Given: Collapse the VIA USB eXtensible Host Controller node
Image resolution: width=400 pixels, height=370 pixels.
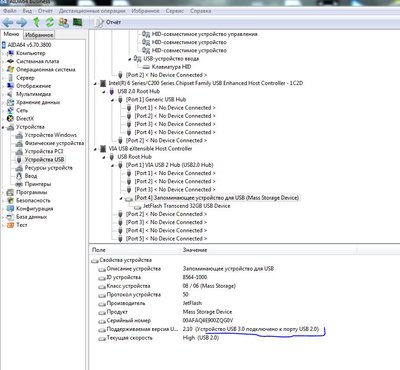Looking at the screenshot, I should pyautogui.click(x=95, y=149).
